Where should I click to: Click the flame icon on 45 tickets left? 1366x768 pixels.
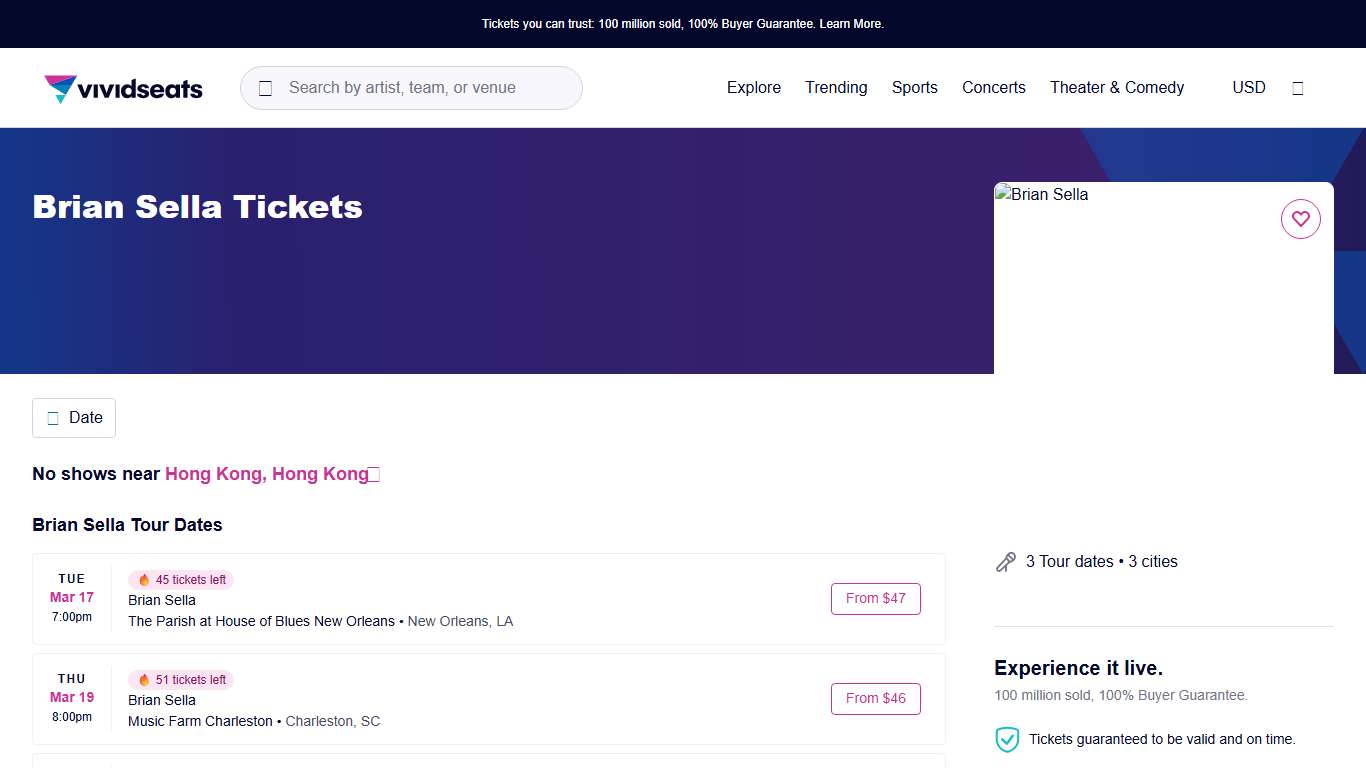(x=144, y=580)
